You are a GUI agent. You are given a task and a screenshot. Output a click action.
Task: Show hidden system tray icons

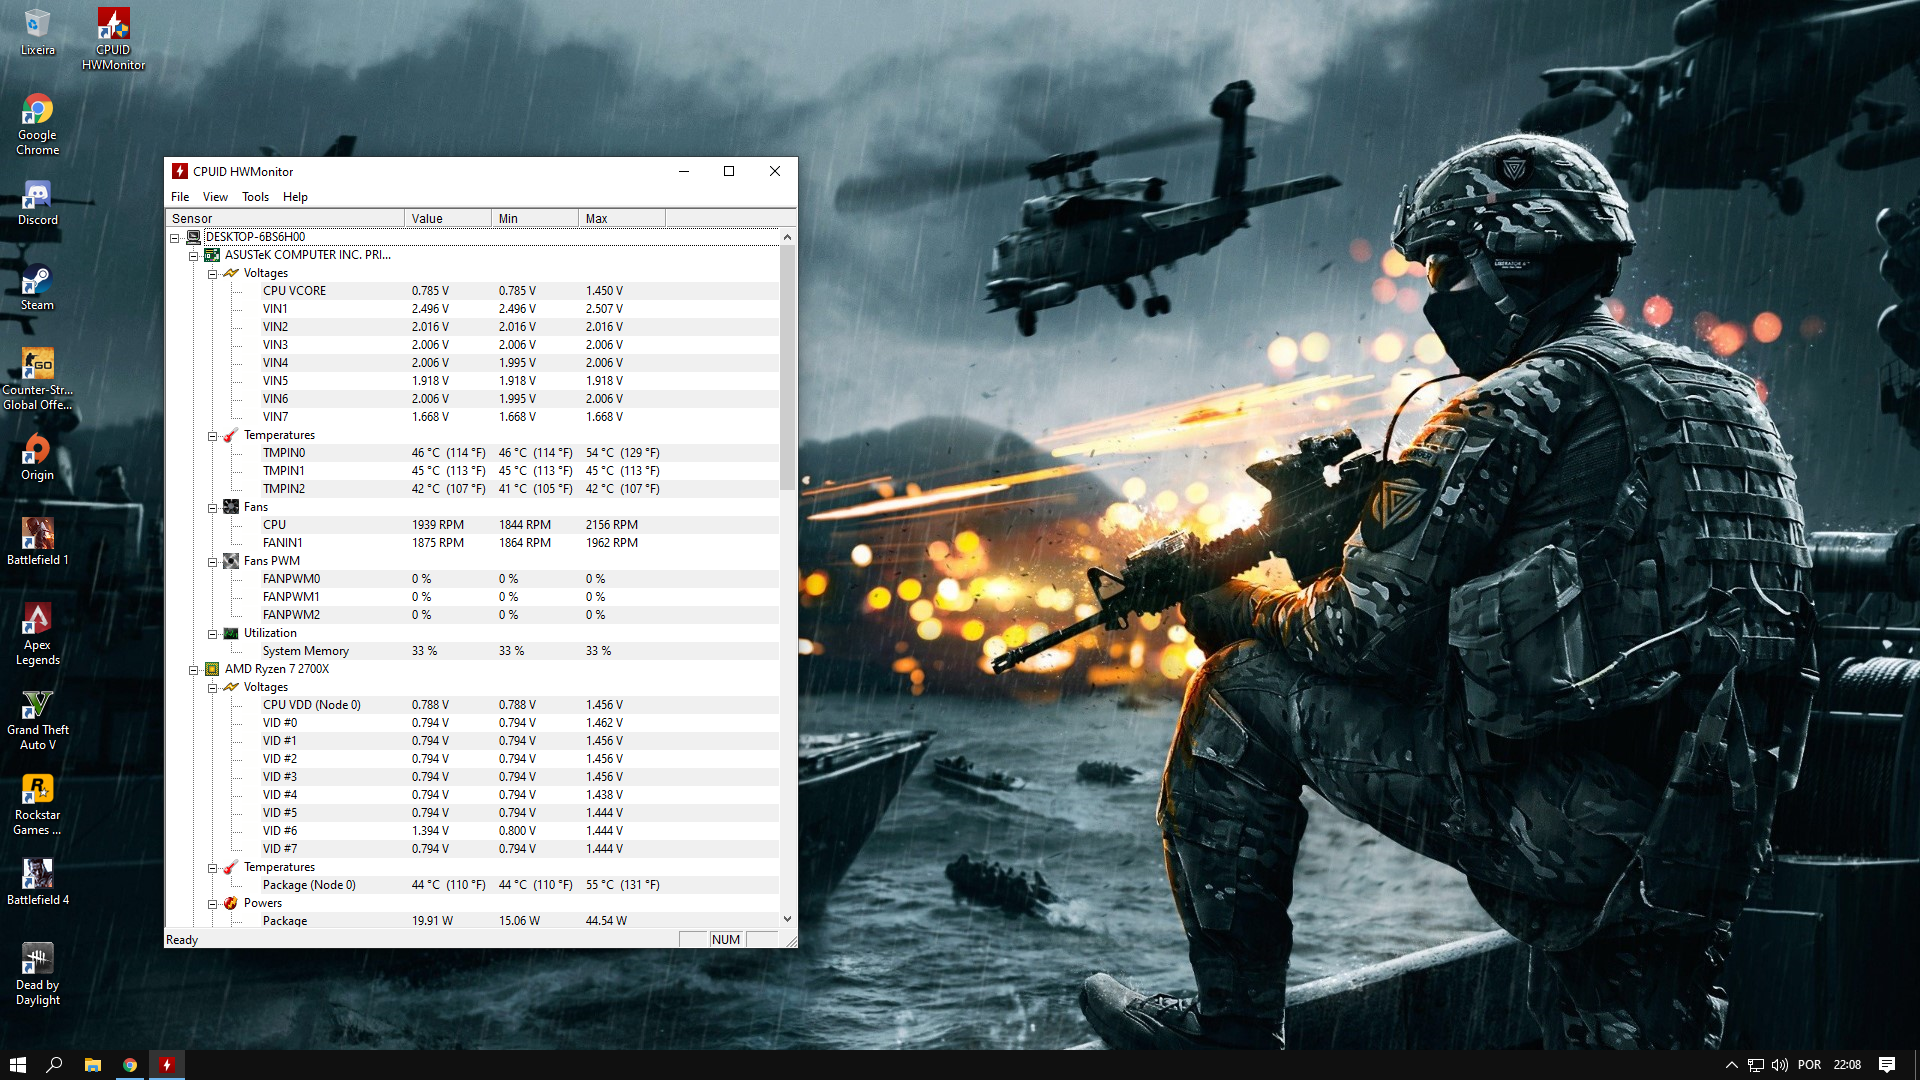(x=1731, y=1065)
